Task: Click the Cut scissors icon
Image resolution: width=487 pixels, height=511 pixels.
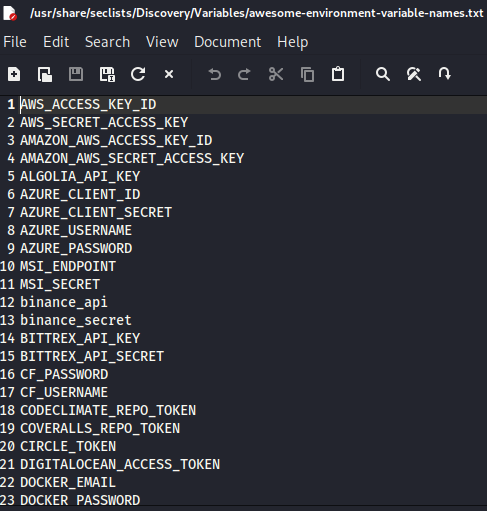Action: click(276, 74)
